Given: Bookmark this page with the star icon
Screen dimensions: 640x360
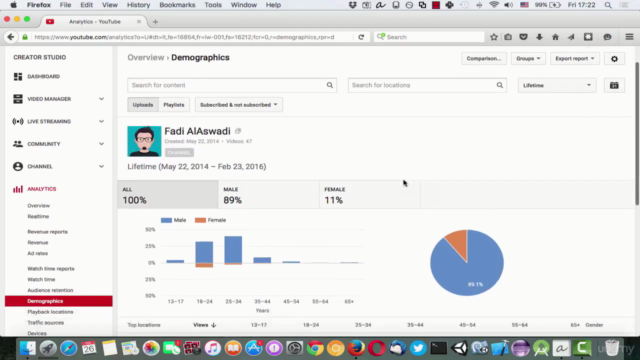Looking at the screenshot, I should (x=494, y=37).
